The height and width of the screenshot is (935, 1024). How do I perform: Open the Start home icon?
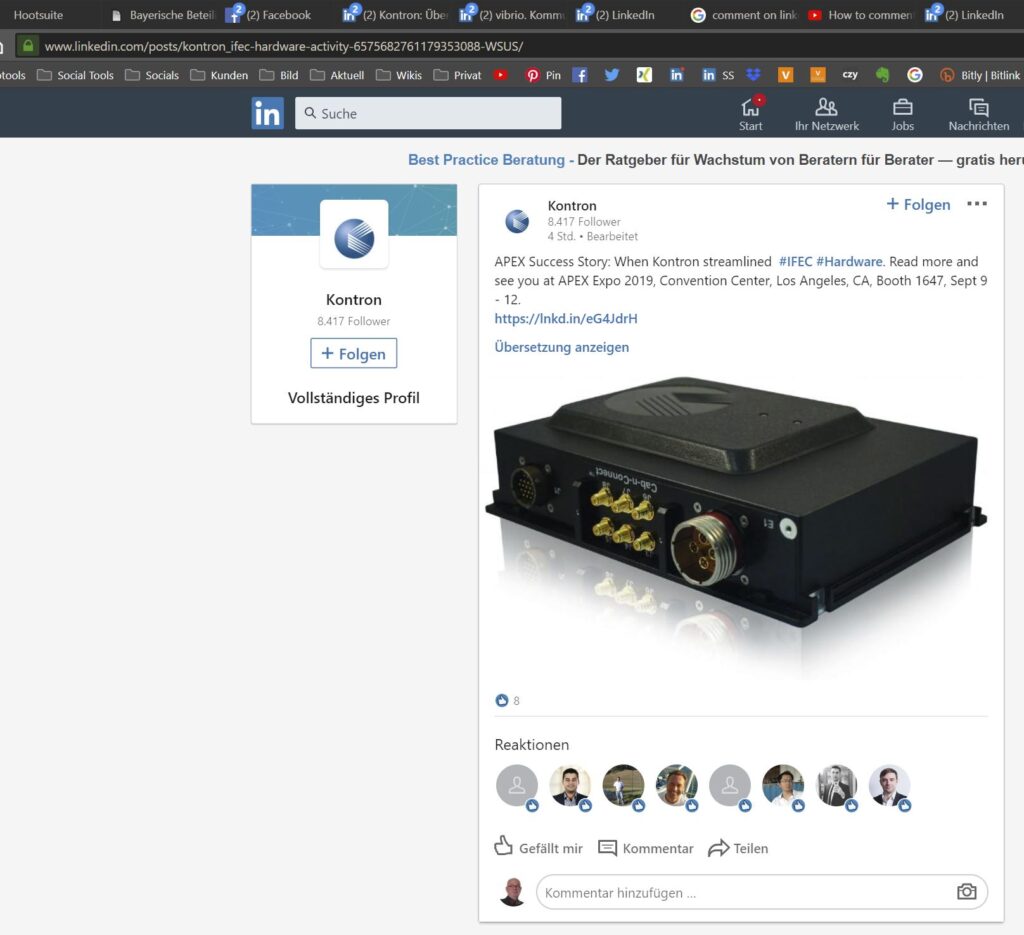click(751, 108)
